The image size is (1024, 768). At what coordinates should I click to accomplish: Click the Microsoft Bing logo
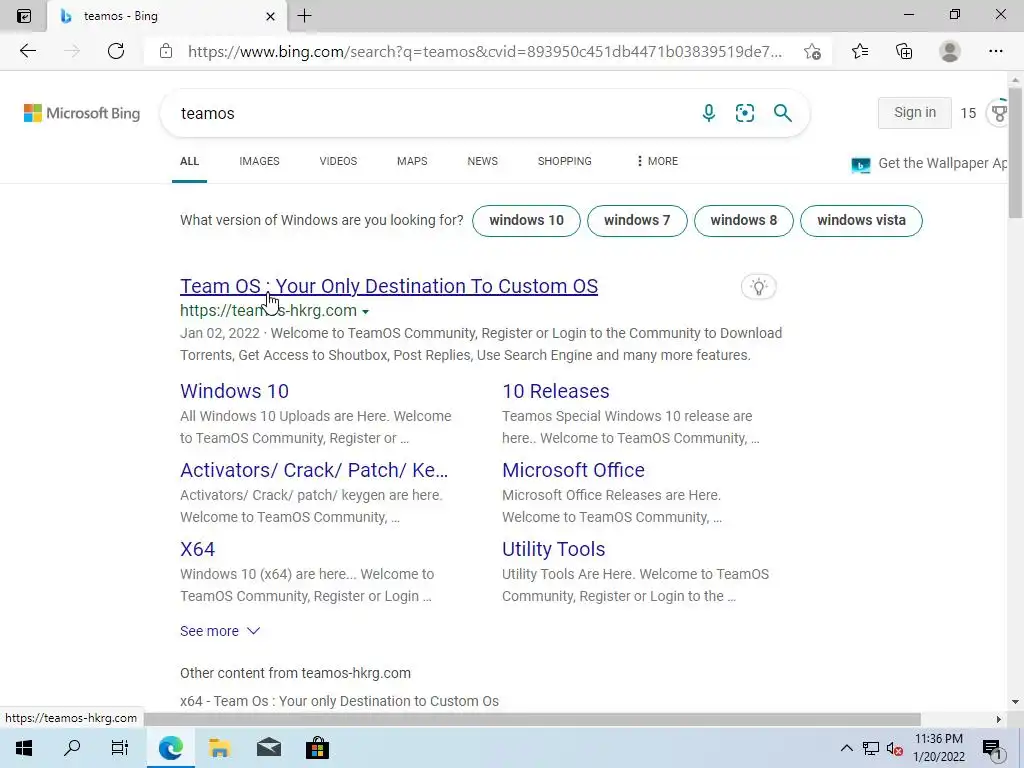coord(82,113)
